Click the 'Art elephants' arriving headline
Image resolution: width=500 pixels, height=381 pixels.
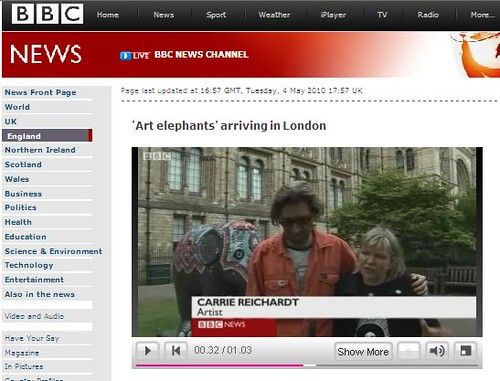click(x=229, y=126)
